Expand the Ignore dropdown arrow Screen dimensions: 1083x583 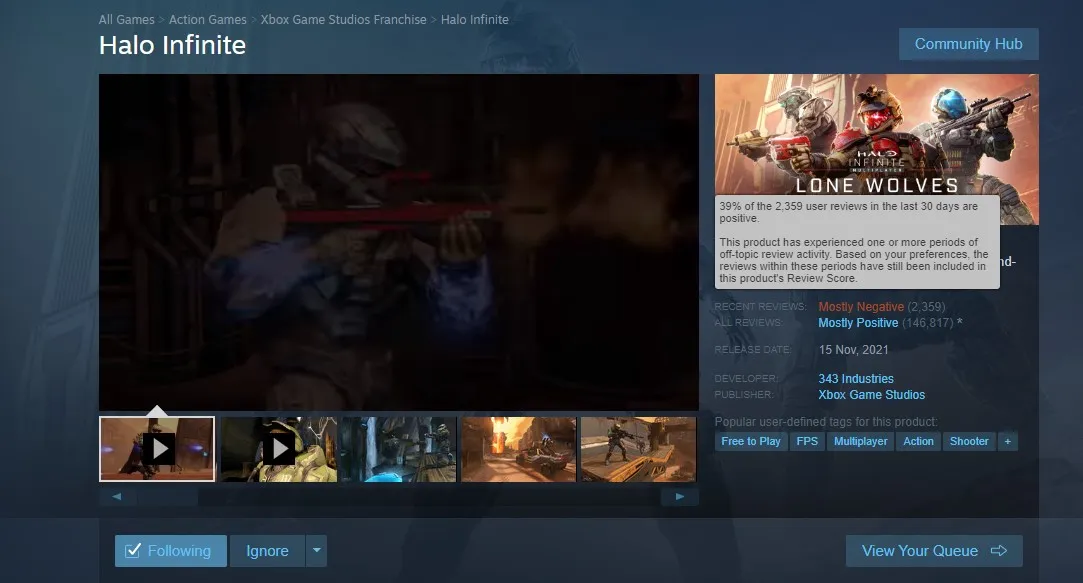click(x=316, y=551)
